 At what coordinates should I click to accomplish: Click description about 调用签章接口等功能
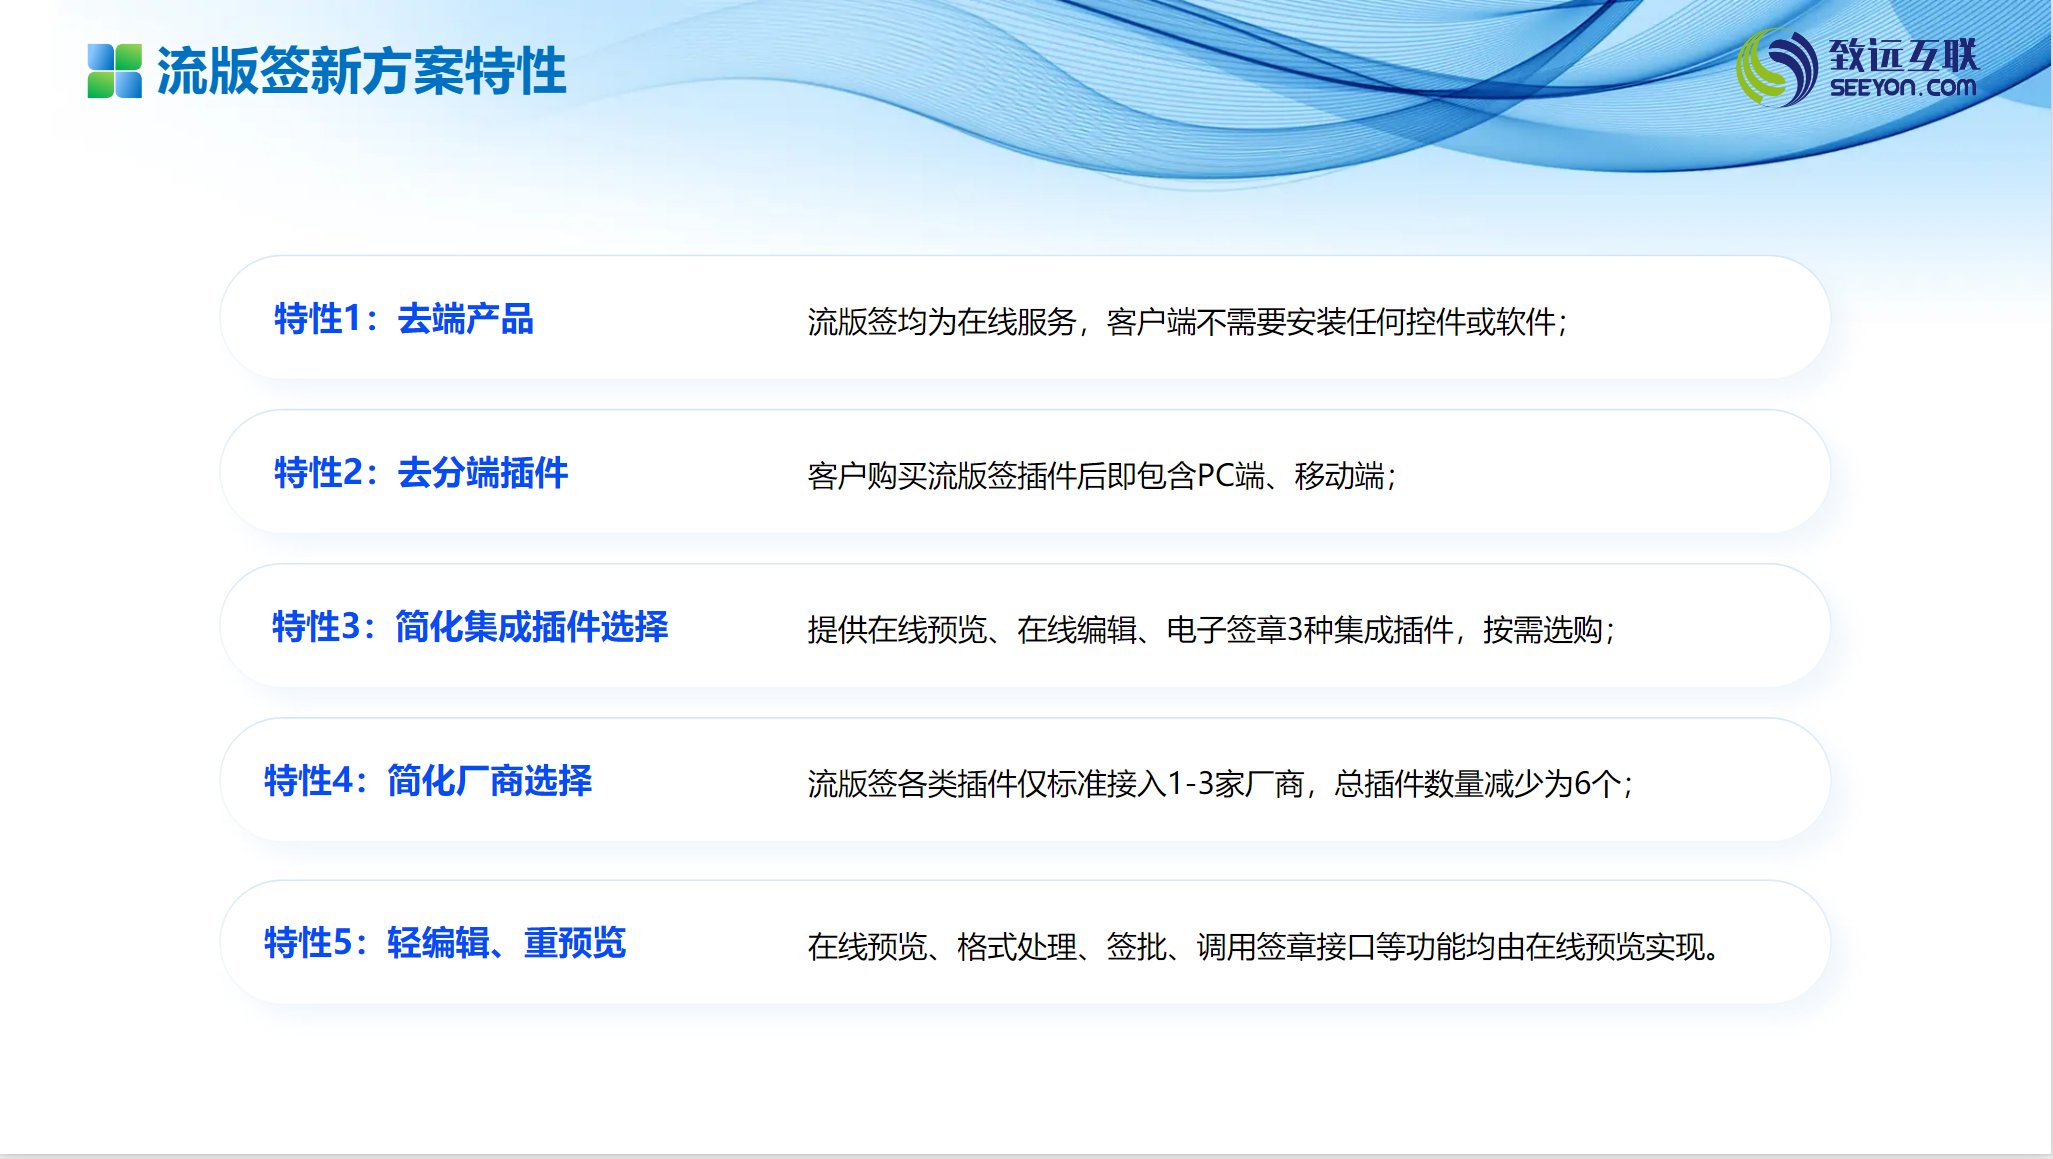click(x=1263, y=946)
